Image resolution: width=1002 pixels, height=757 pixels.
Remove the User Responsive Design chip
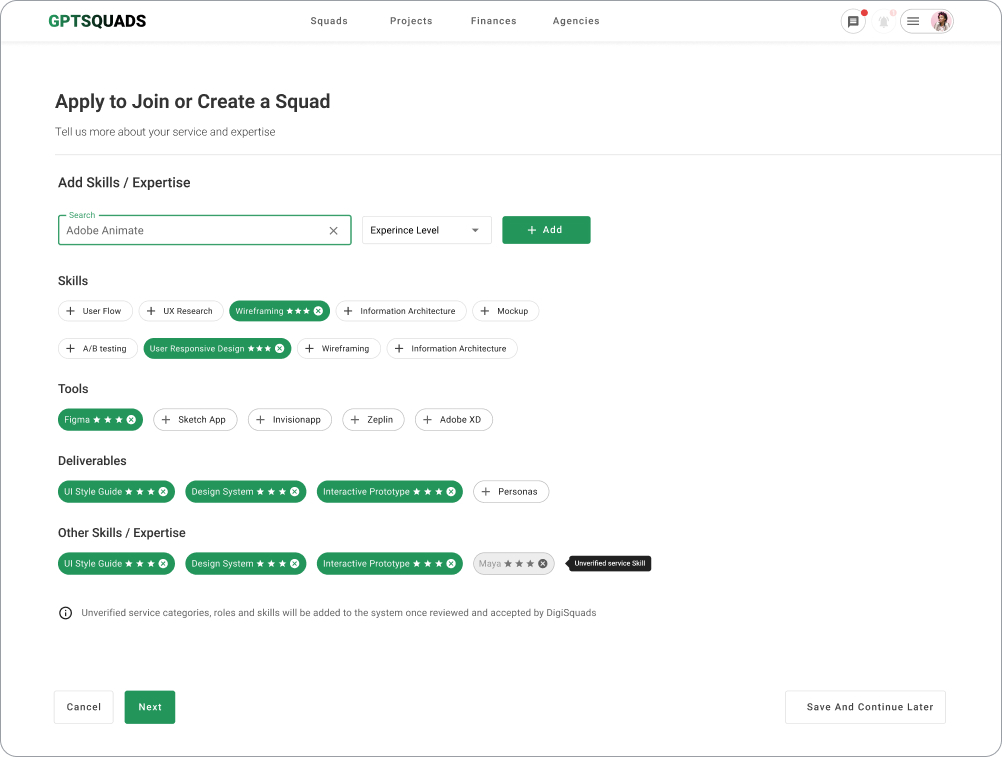click(279, 349)
